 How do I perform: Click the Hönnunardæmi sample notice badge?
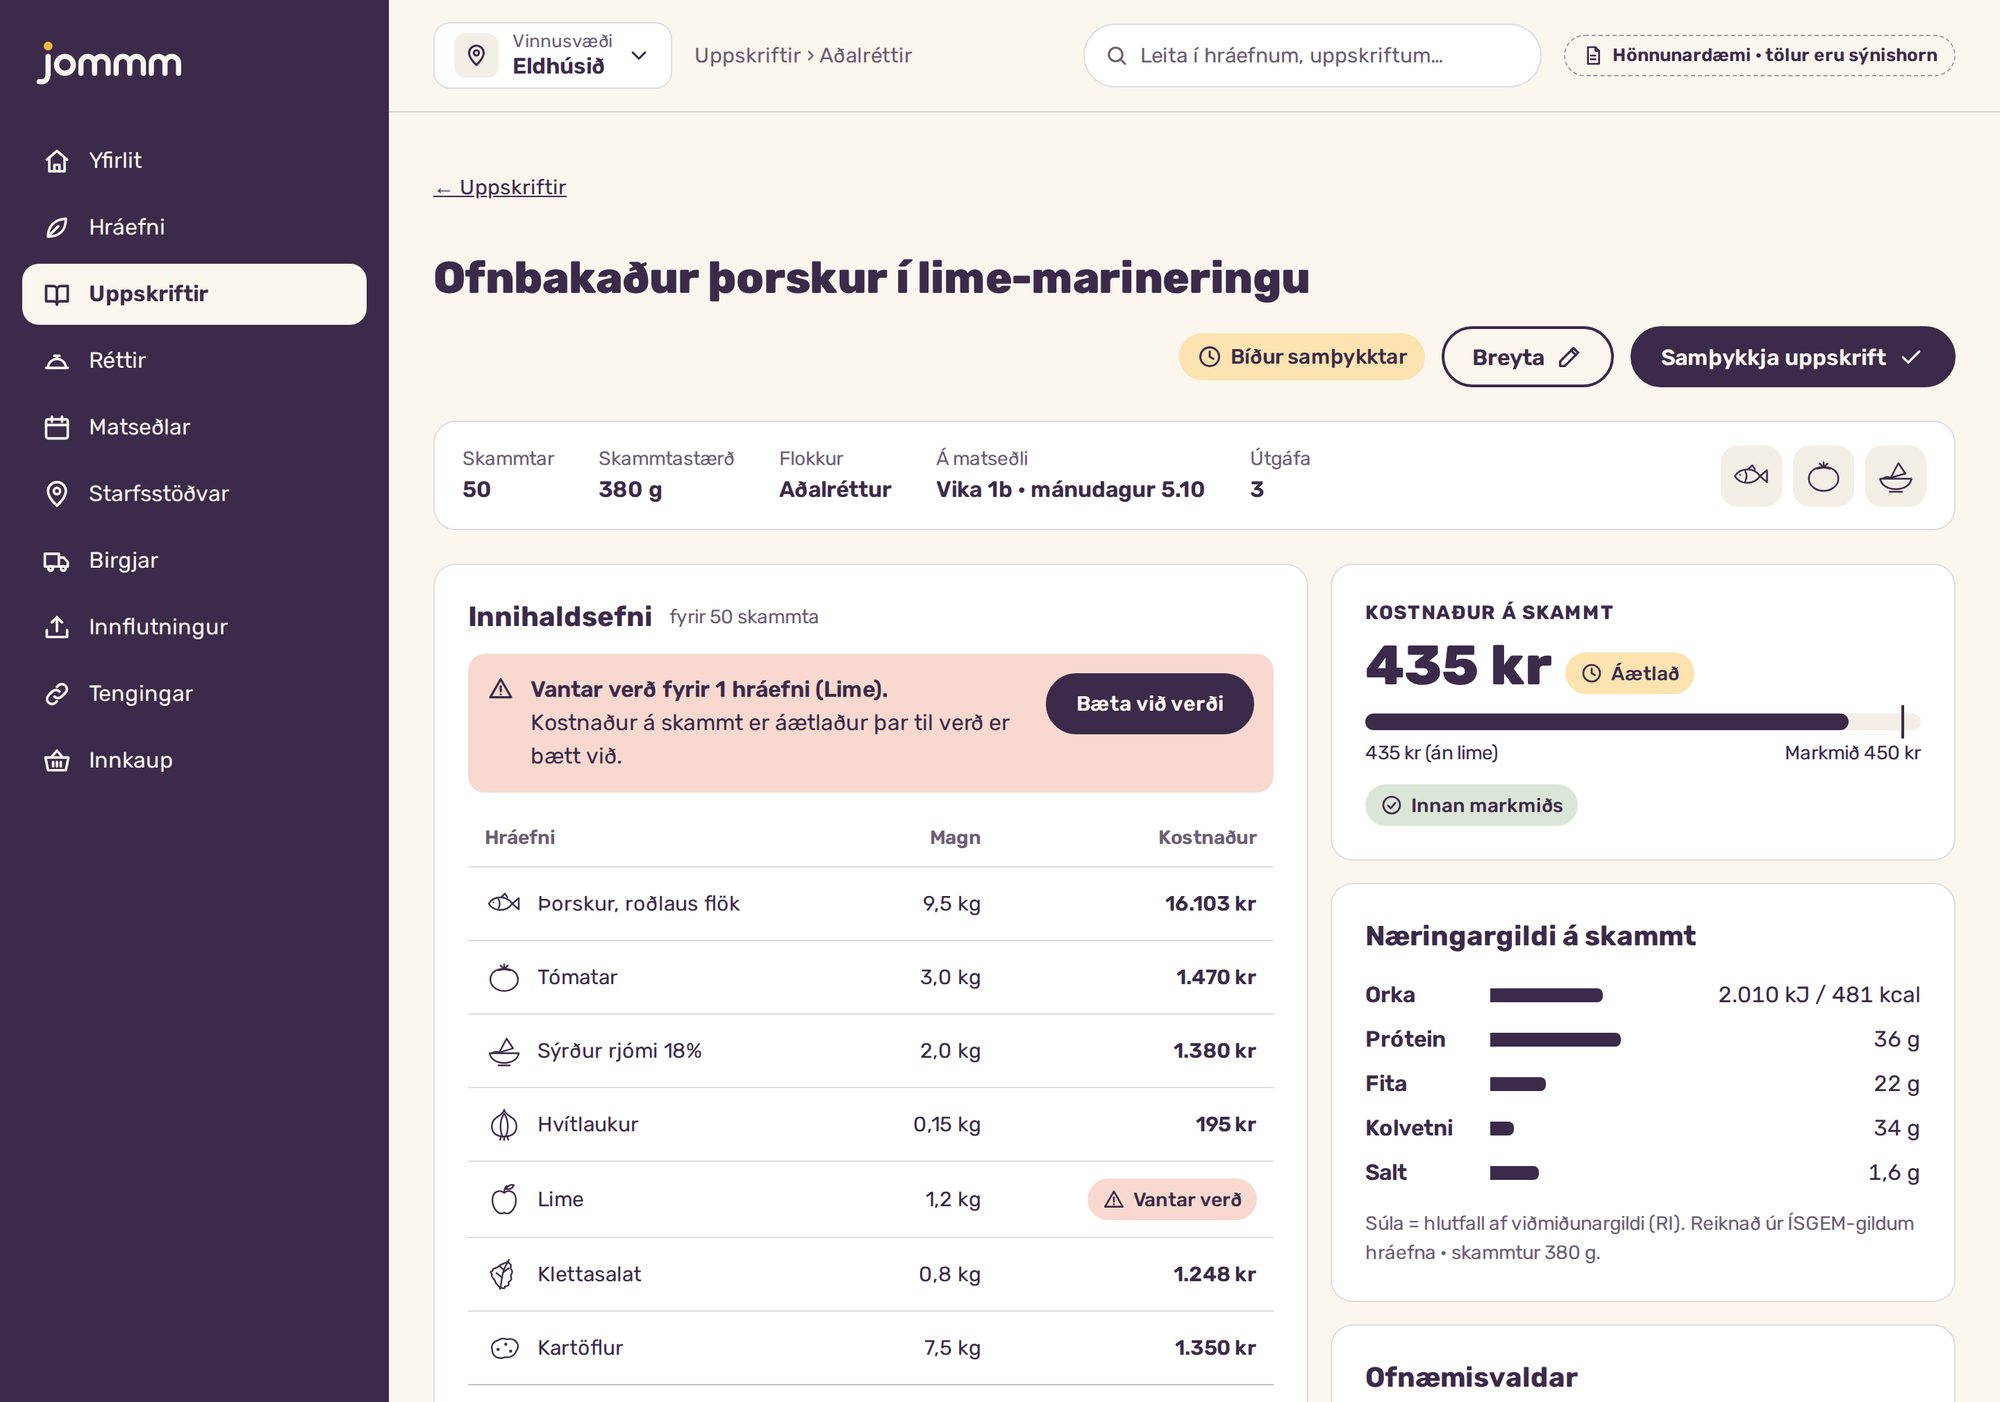tap(1759, 55)
